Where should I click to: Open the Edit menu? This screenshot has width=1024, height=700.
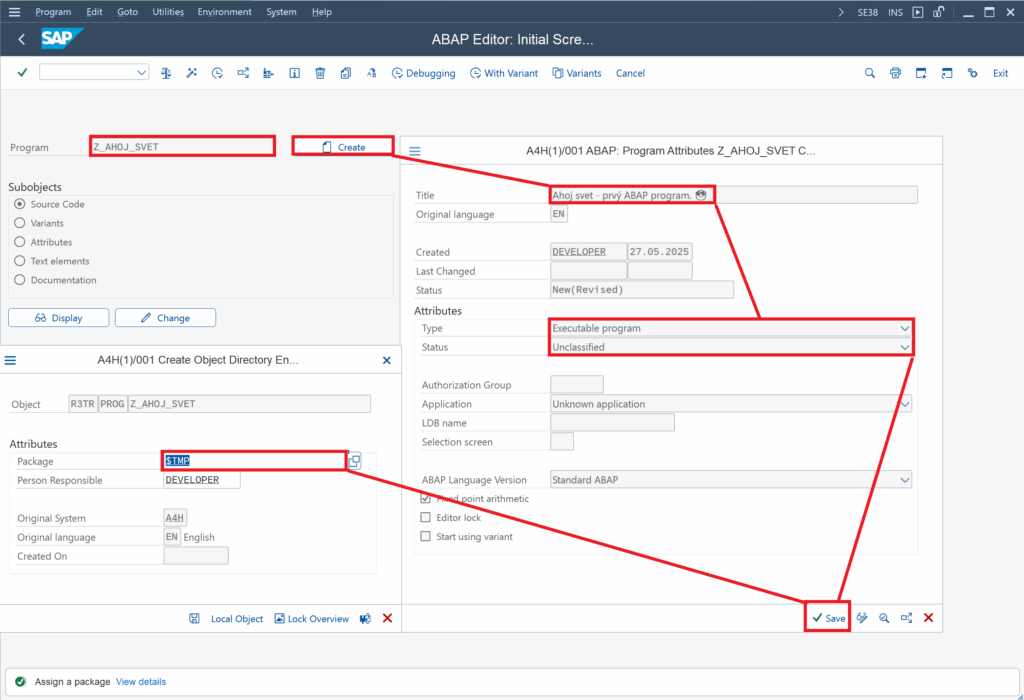point(94,12)
